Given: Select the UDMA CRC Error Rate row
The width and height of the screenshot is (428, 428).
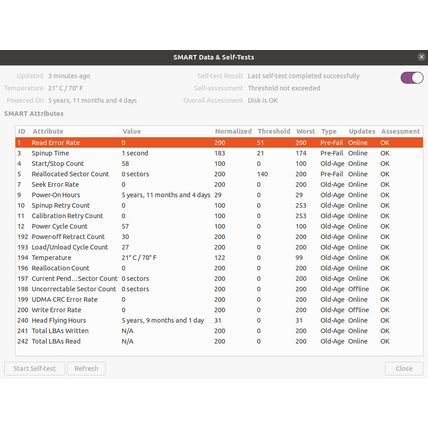Looking at the screenshot, I should pos(219,299).
